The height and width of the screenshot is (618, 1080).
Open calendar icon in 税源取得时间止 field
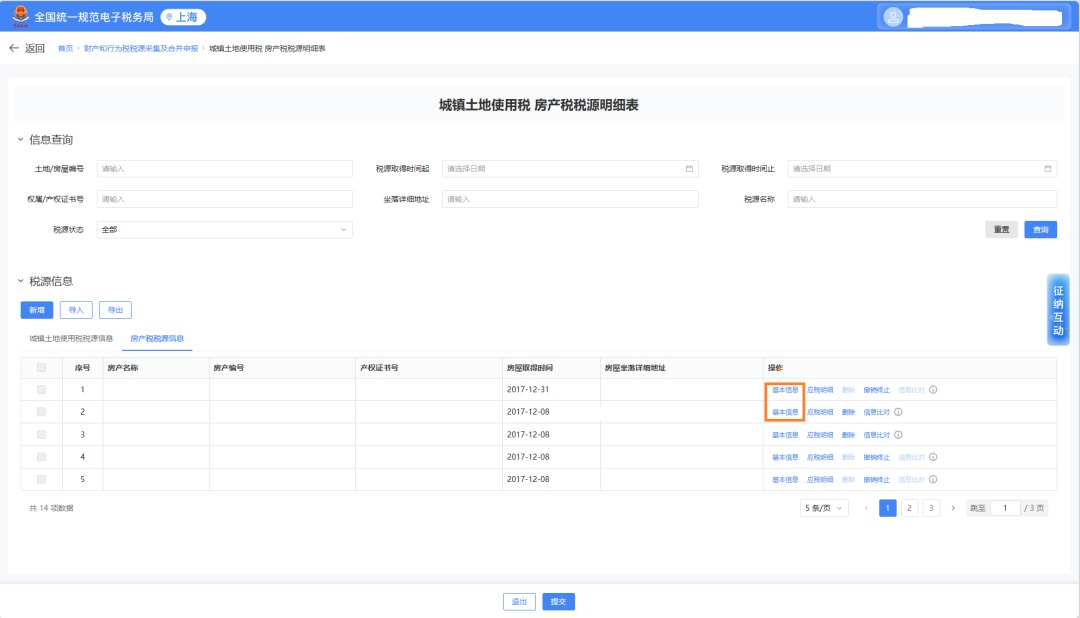click(1047, 169)
